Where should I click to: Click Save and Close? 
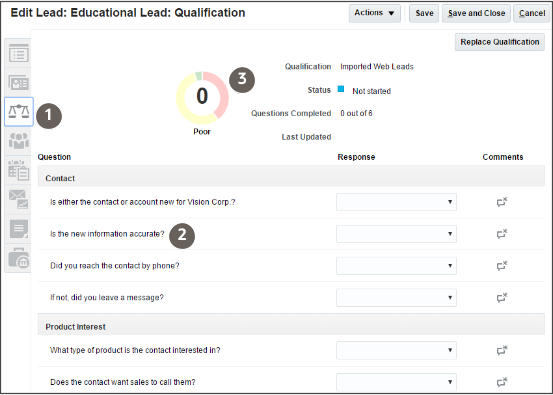coord(476,13)
